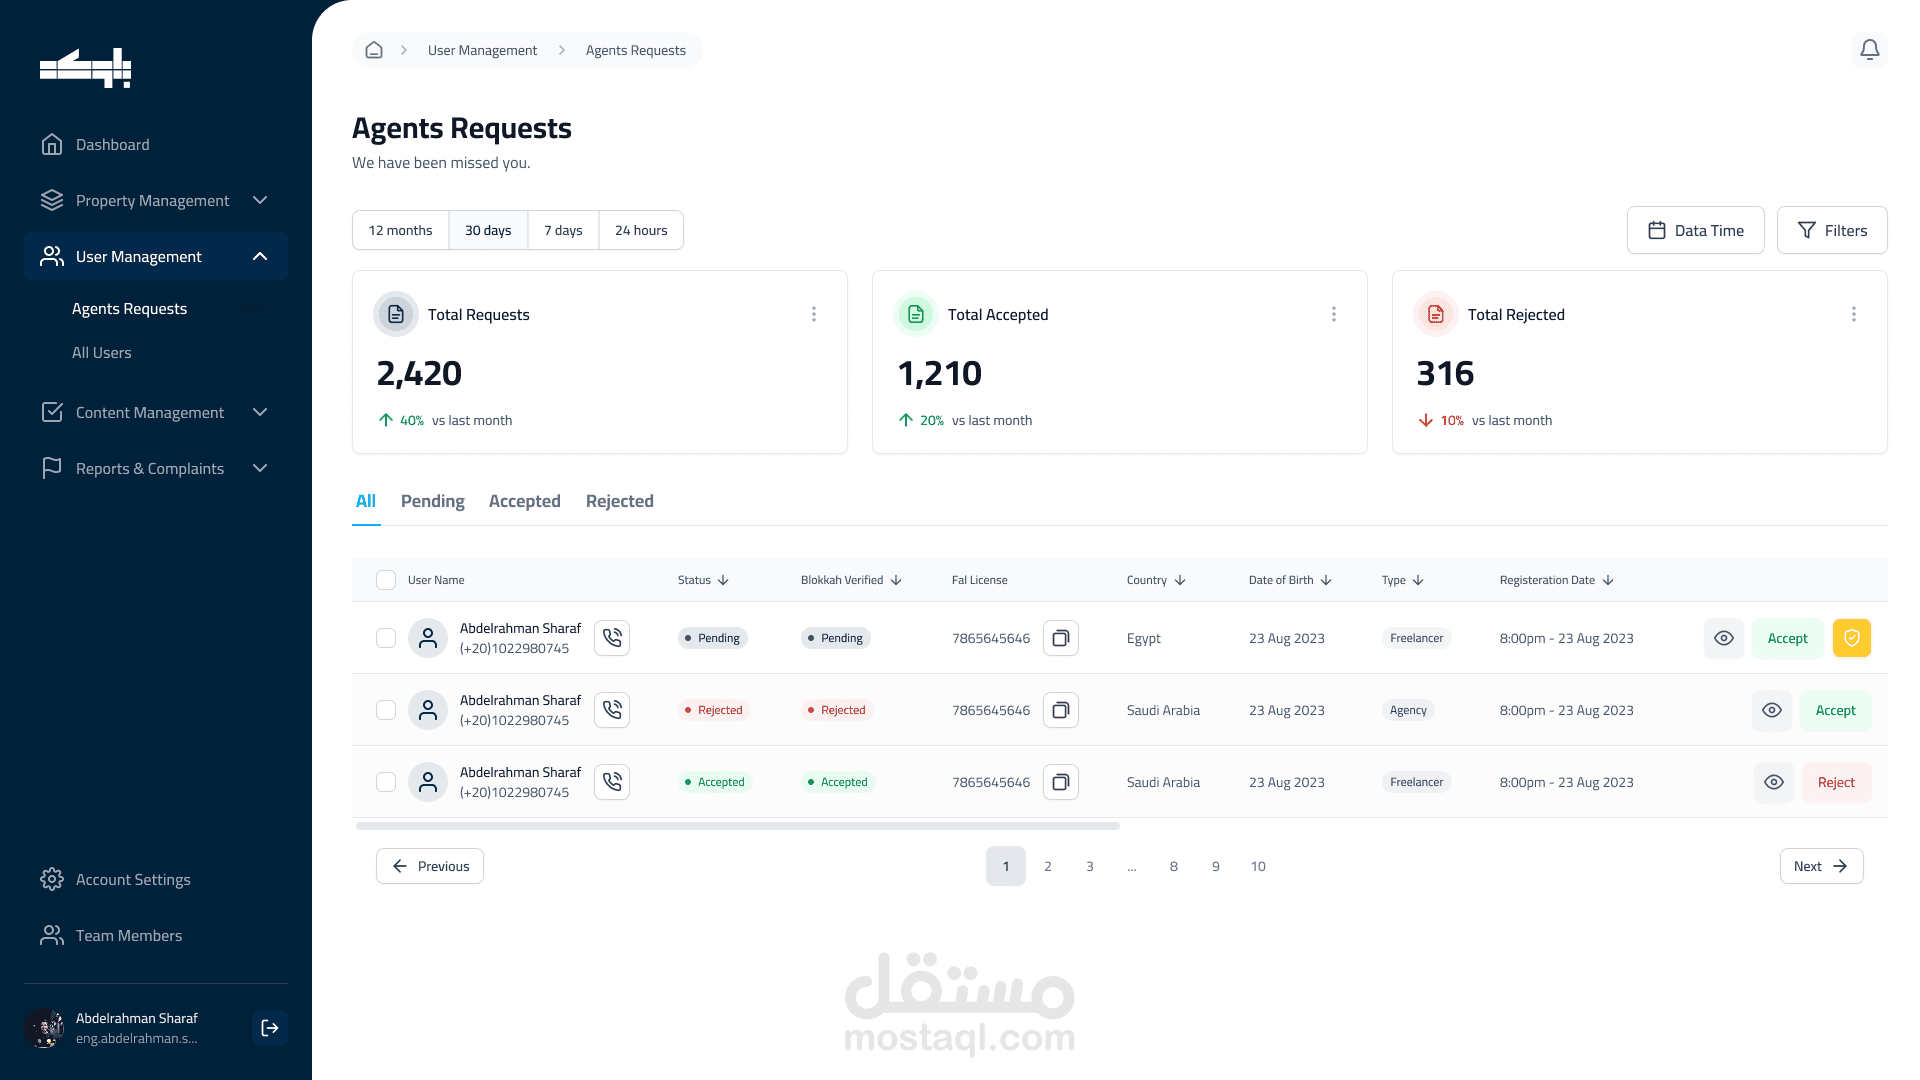
Task: Collapse User Management sidebar section
Action: click(x=259, y=256)
